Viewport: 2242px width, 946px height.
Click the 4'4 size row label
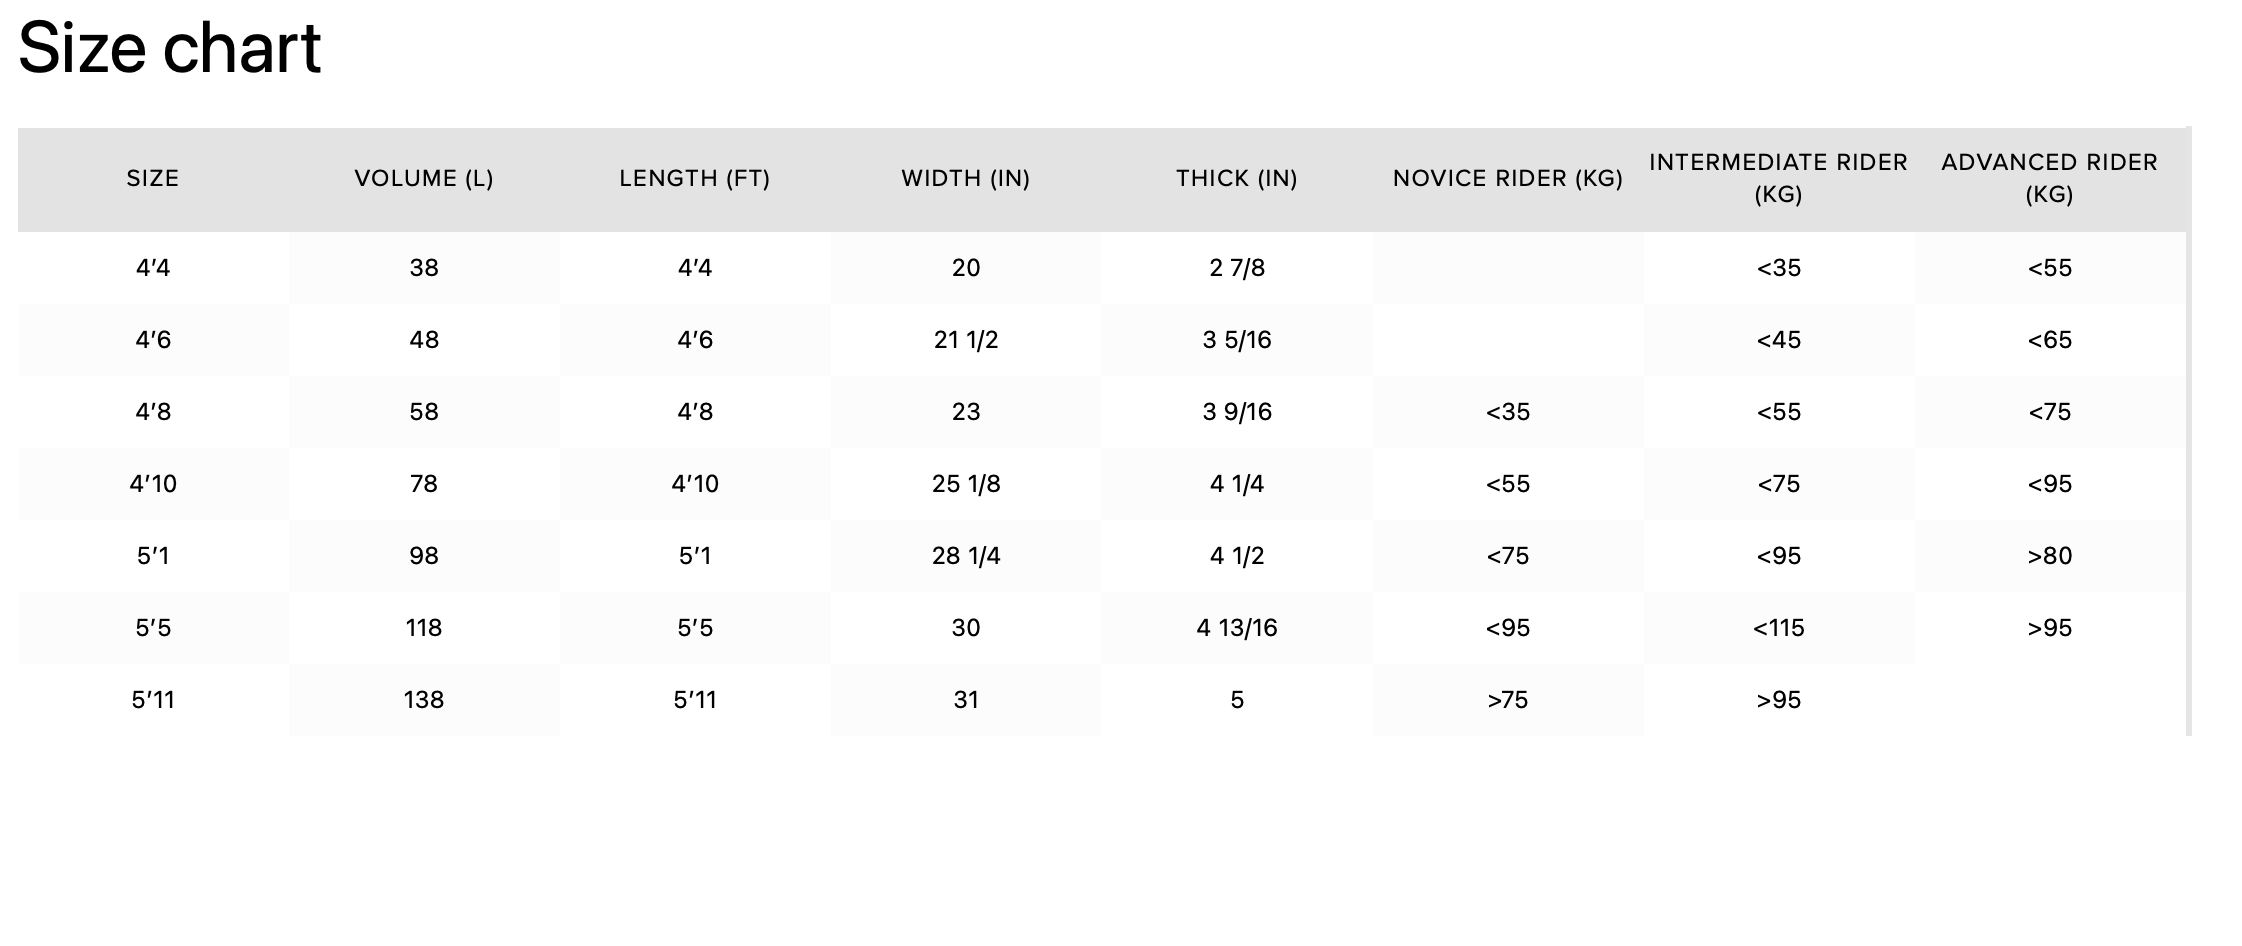(153, 268)
